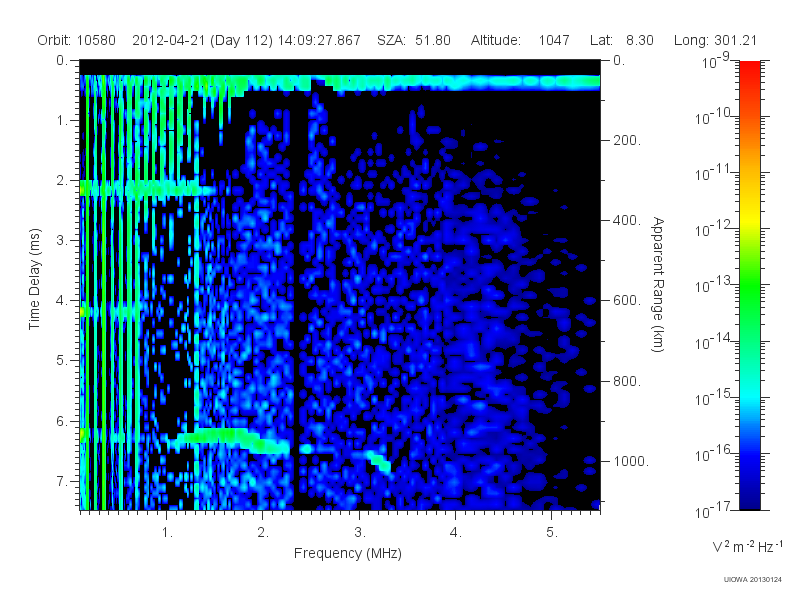The width and height of the screenshot is (800, 600).
Task: Select the date '2012-04-21 (Day 112)' text
Action: coord(203,40)
